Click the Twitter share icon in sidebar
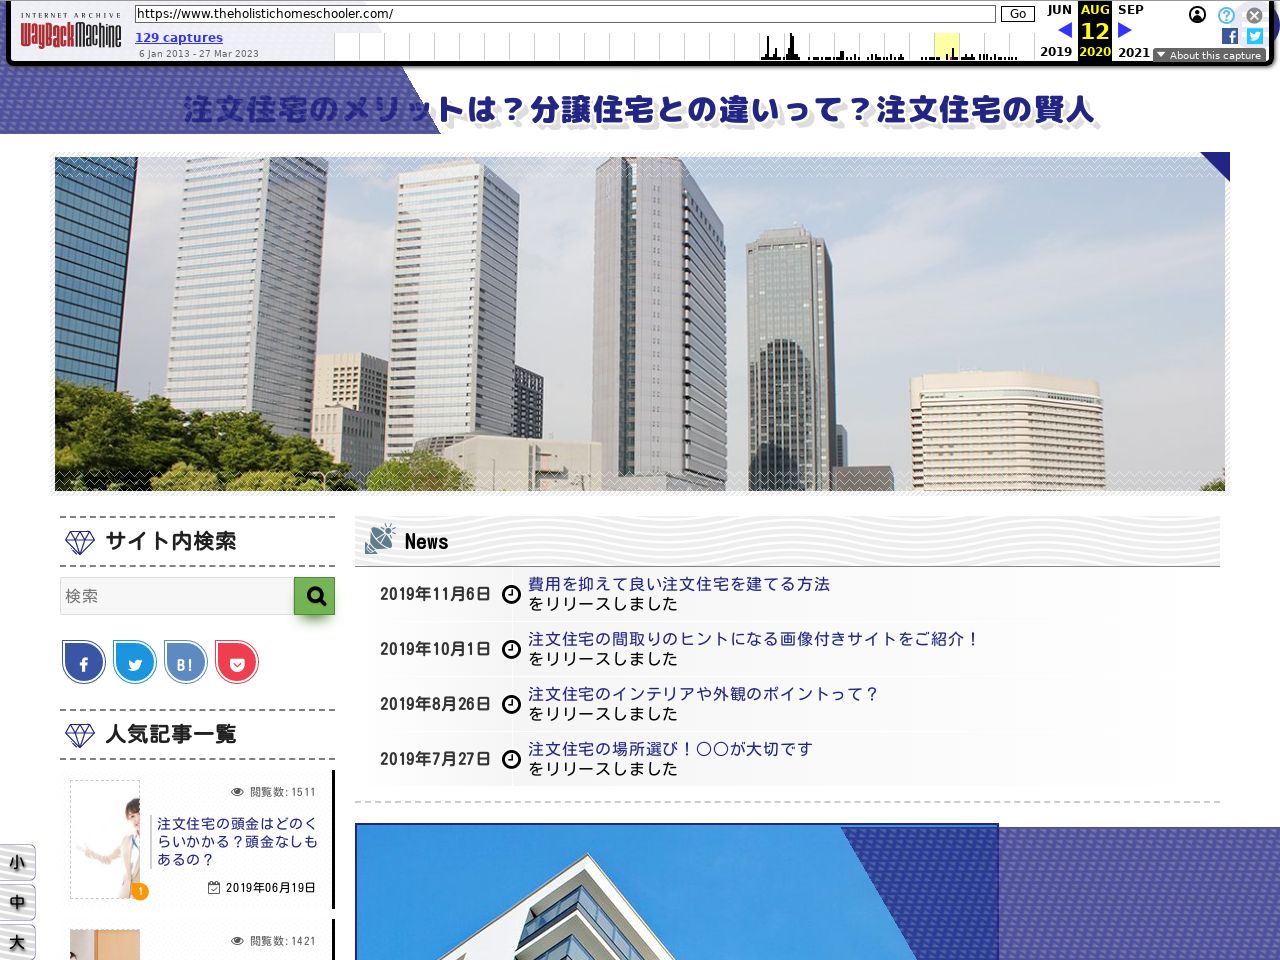1280x960 pixels. [x=135, y=663]
